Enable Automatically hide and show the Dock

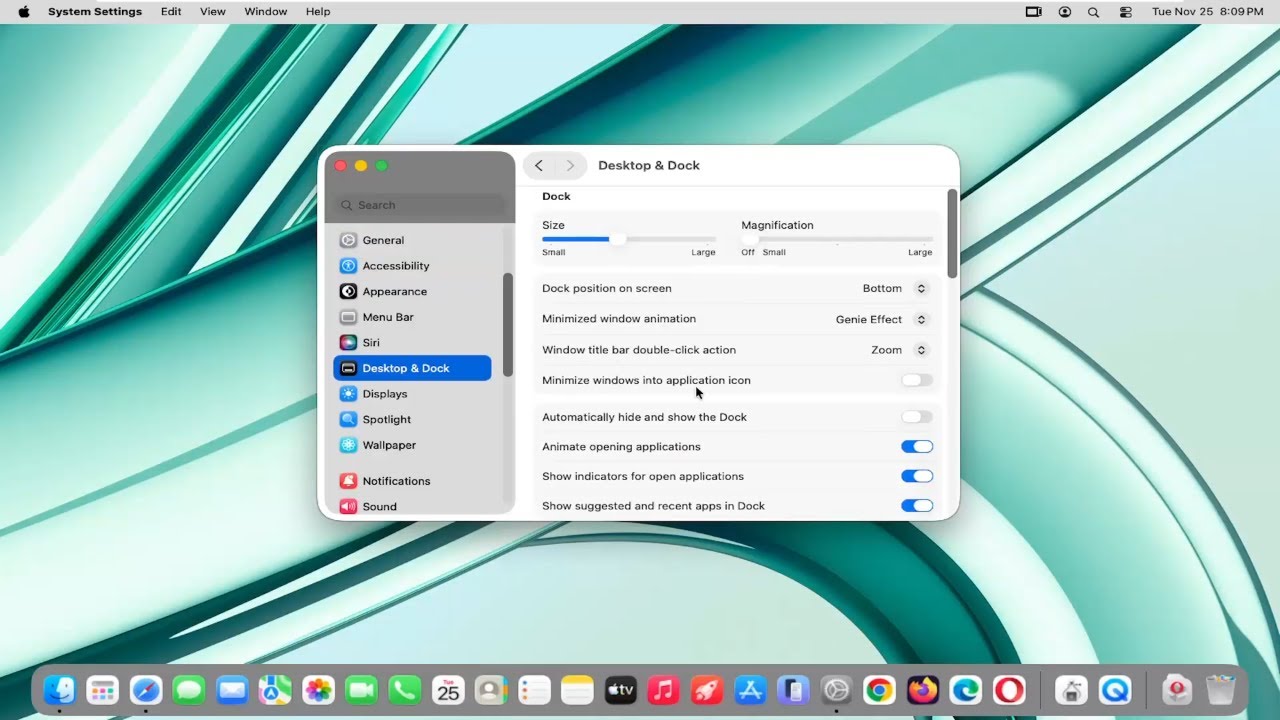point(917,417)
